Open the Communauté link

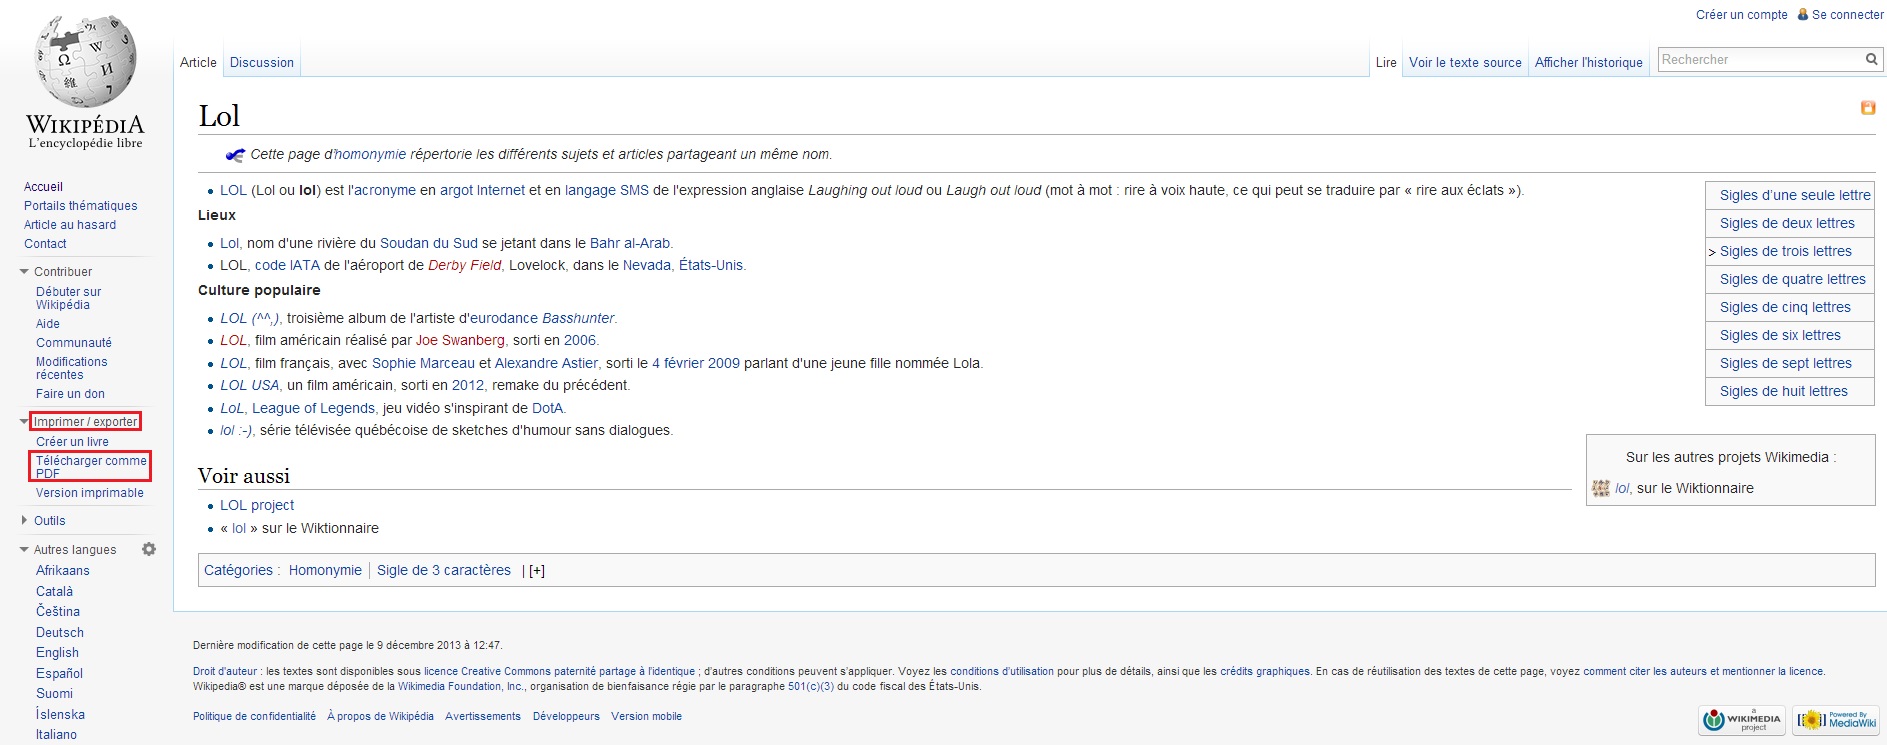[74, 343]
